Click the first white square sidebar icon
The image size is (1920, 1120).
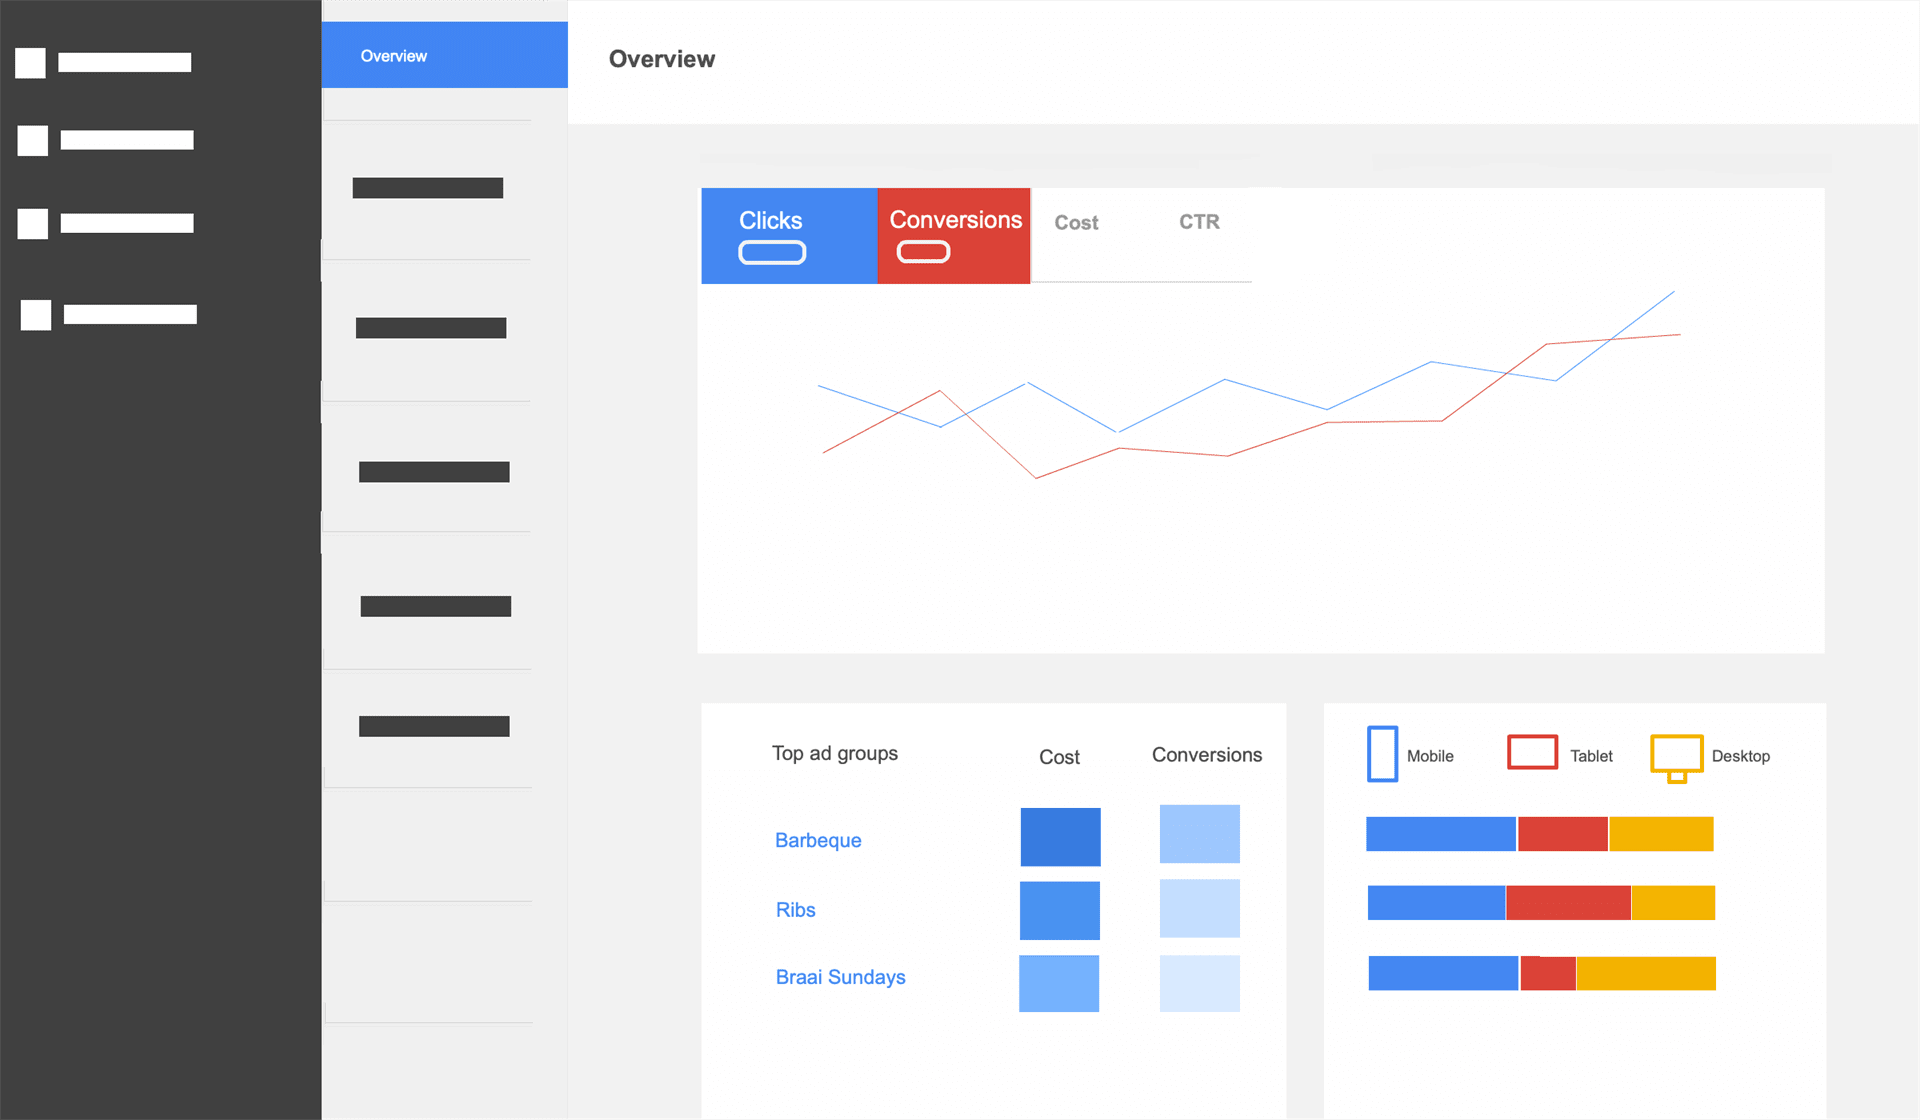point(30,63)
